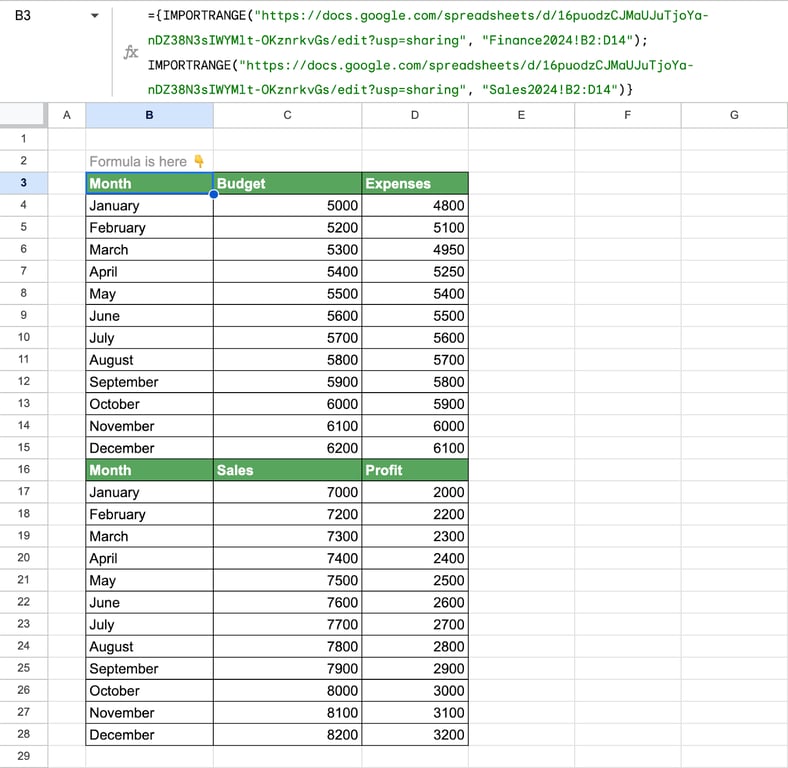Click the blue fill handle on cell B3
This screenshot has width=788, height=768.
point(214,194)
